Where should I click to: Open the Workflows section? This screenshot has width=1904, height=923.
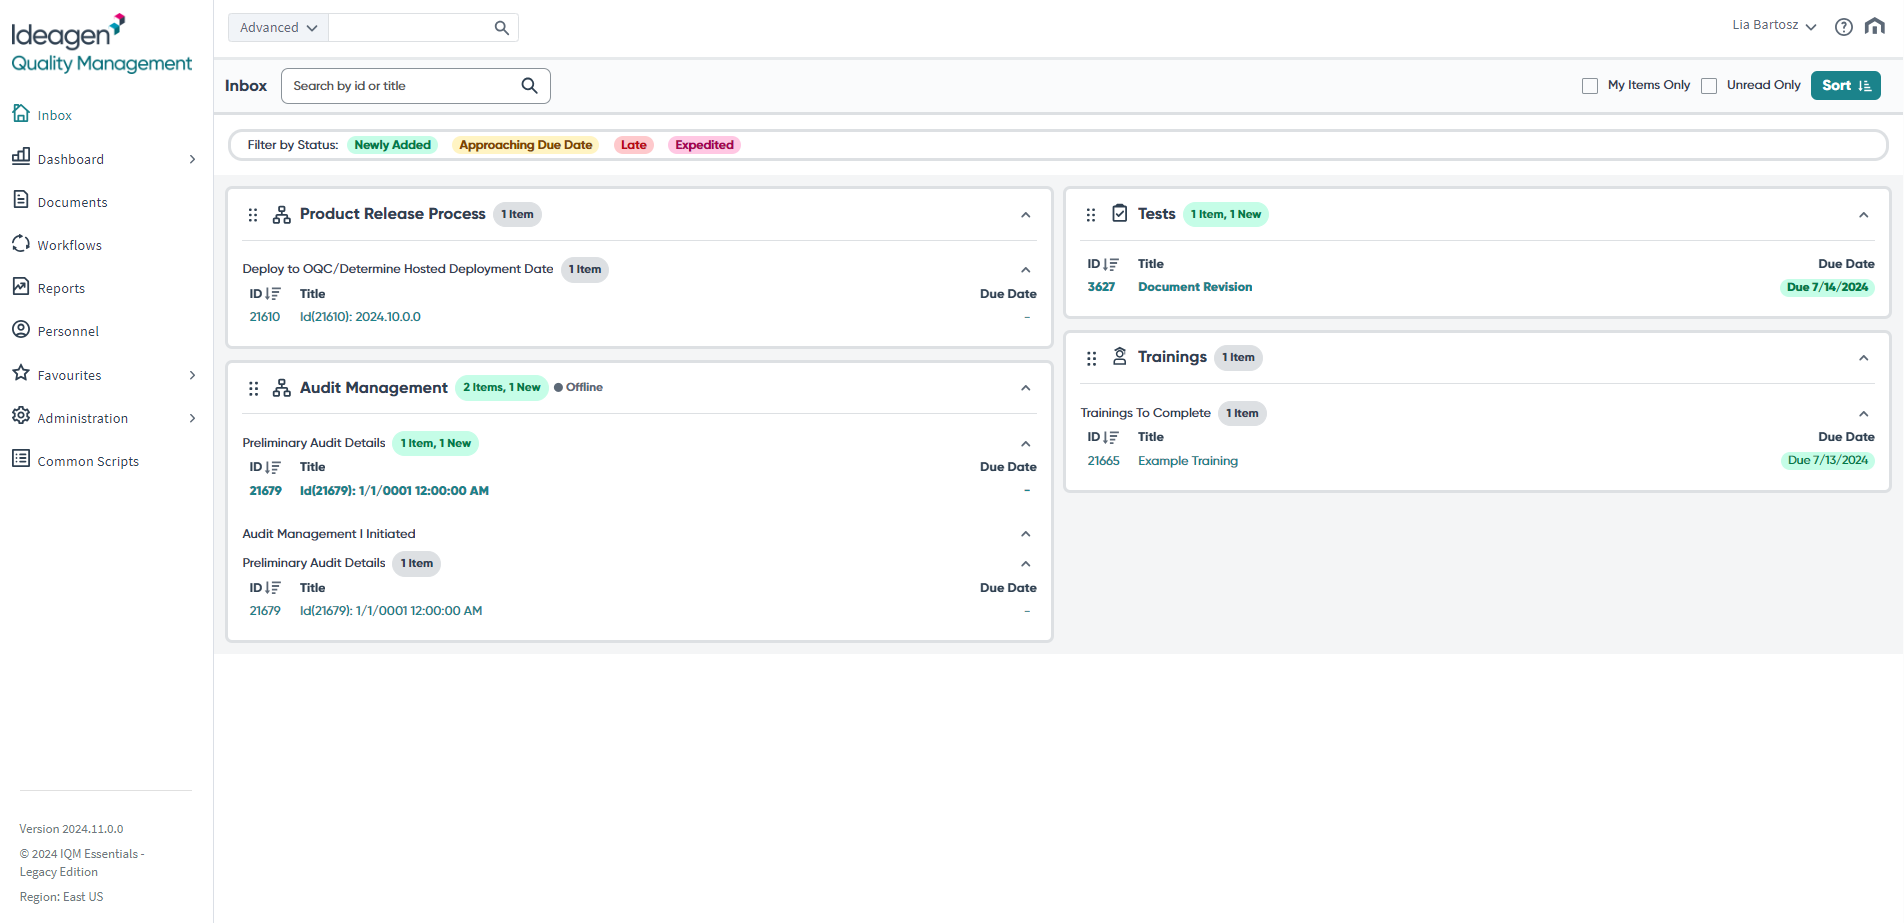click(x=68, y=244)
